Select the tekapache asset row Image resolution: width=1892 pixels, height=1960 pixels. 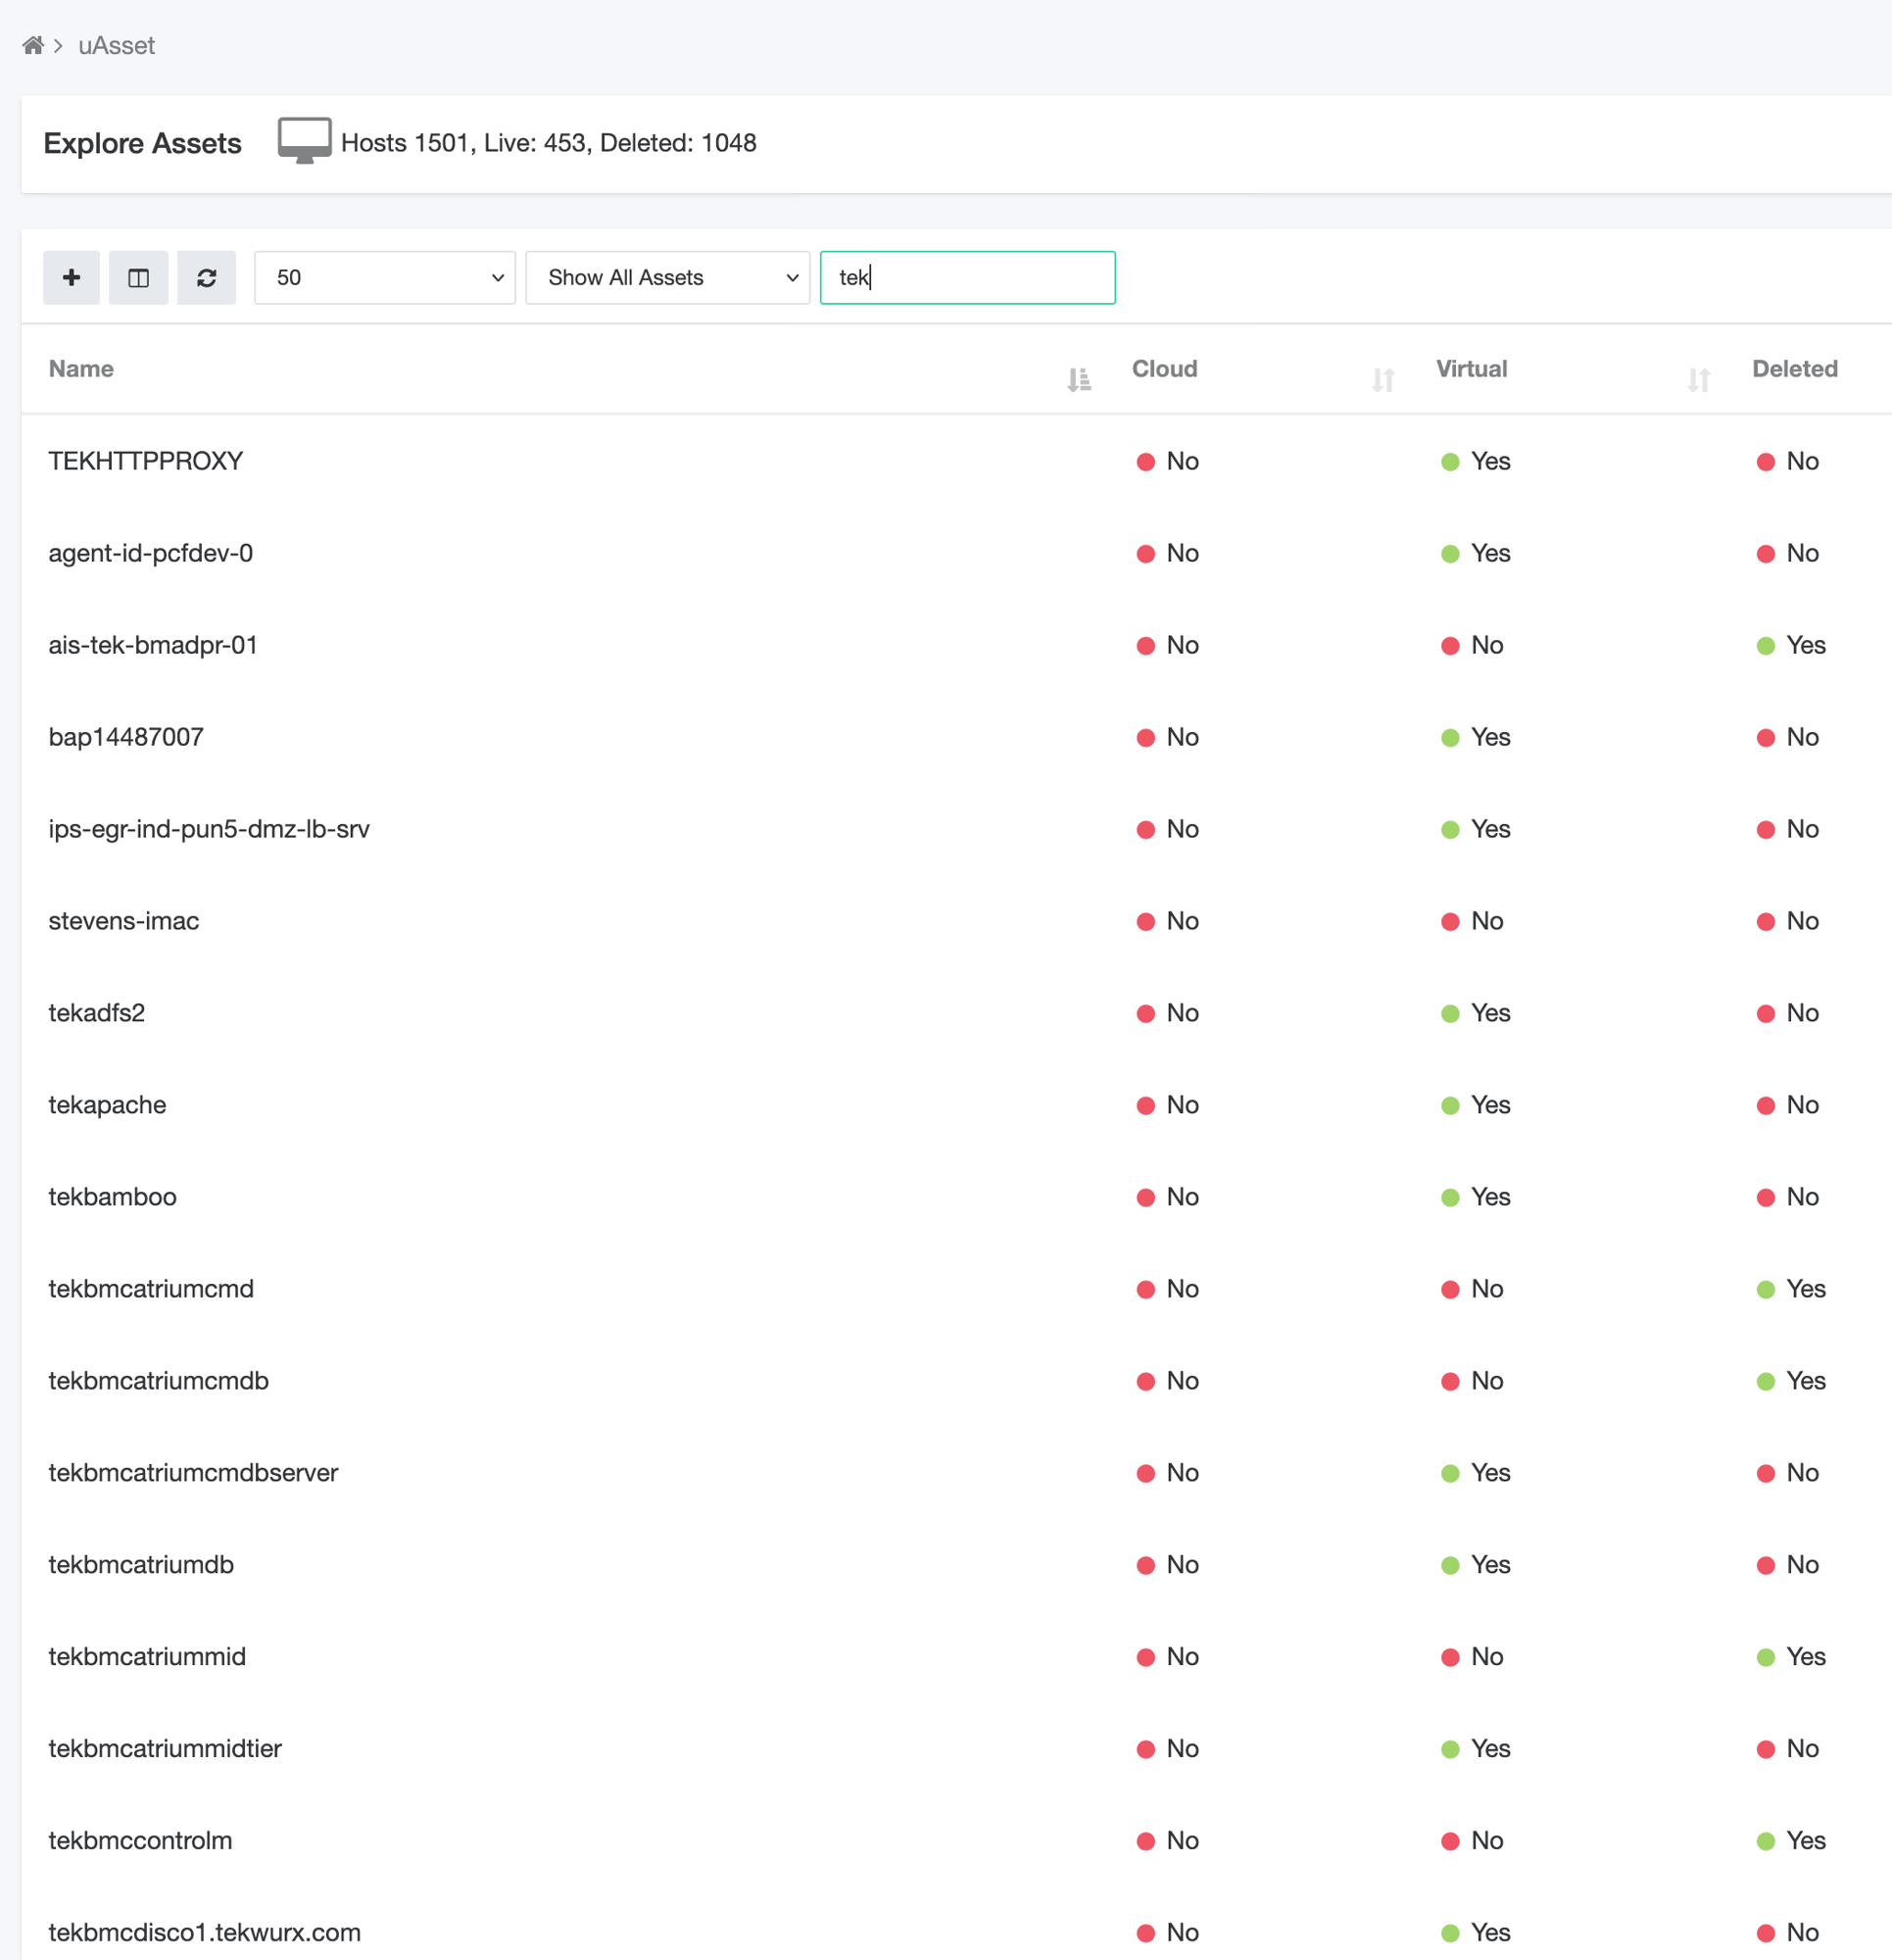[x=107, y=1105]
